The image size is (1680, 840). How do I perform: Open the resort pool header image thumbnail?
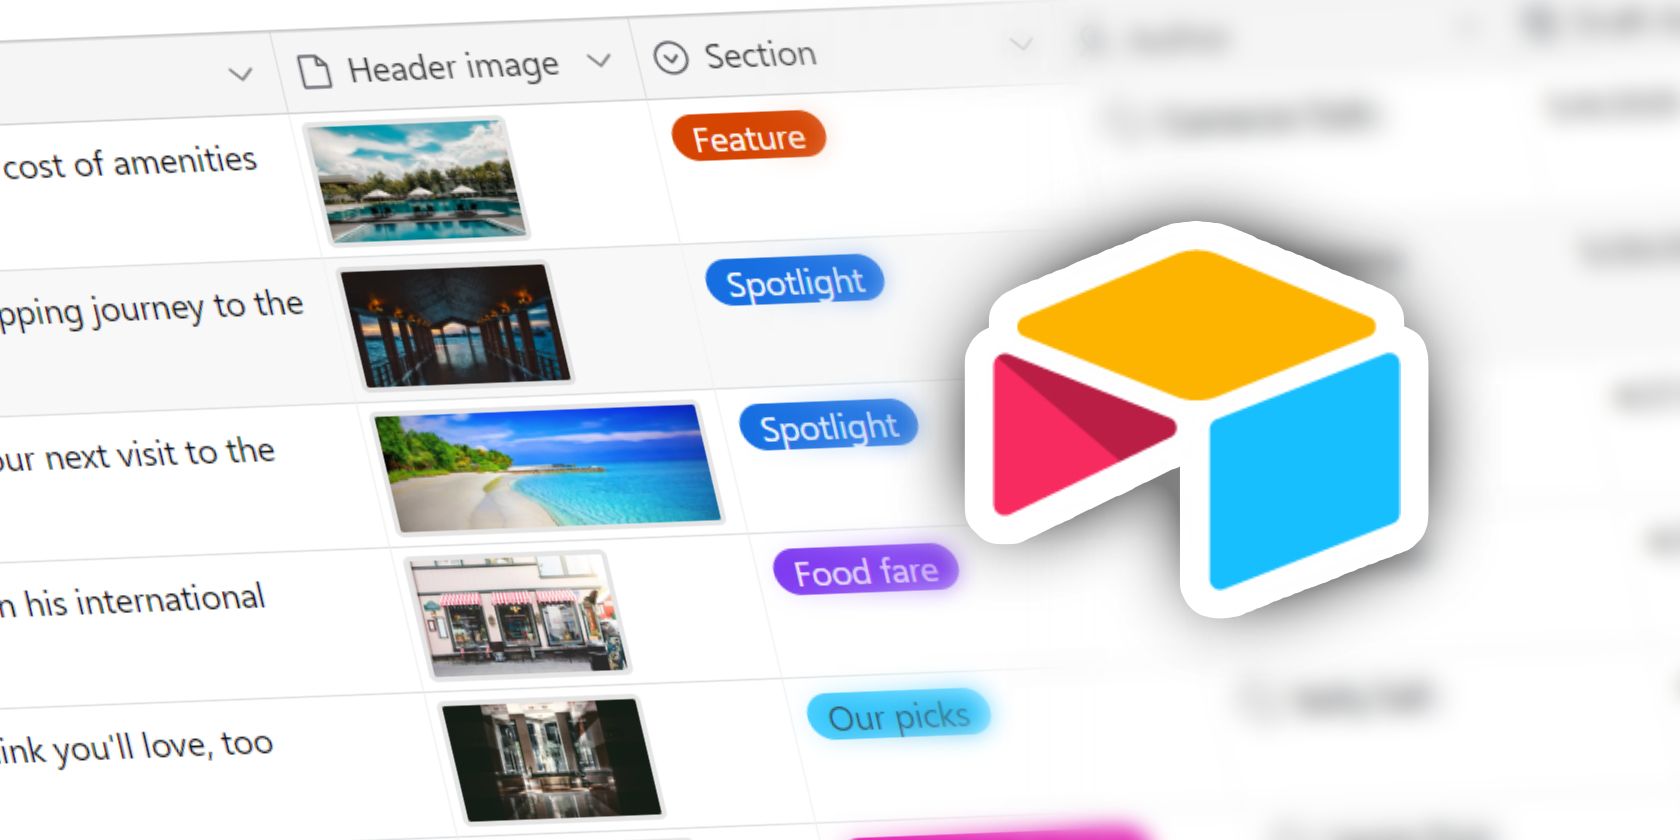pos(416,181)
